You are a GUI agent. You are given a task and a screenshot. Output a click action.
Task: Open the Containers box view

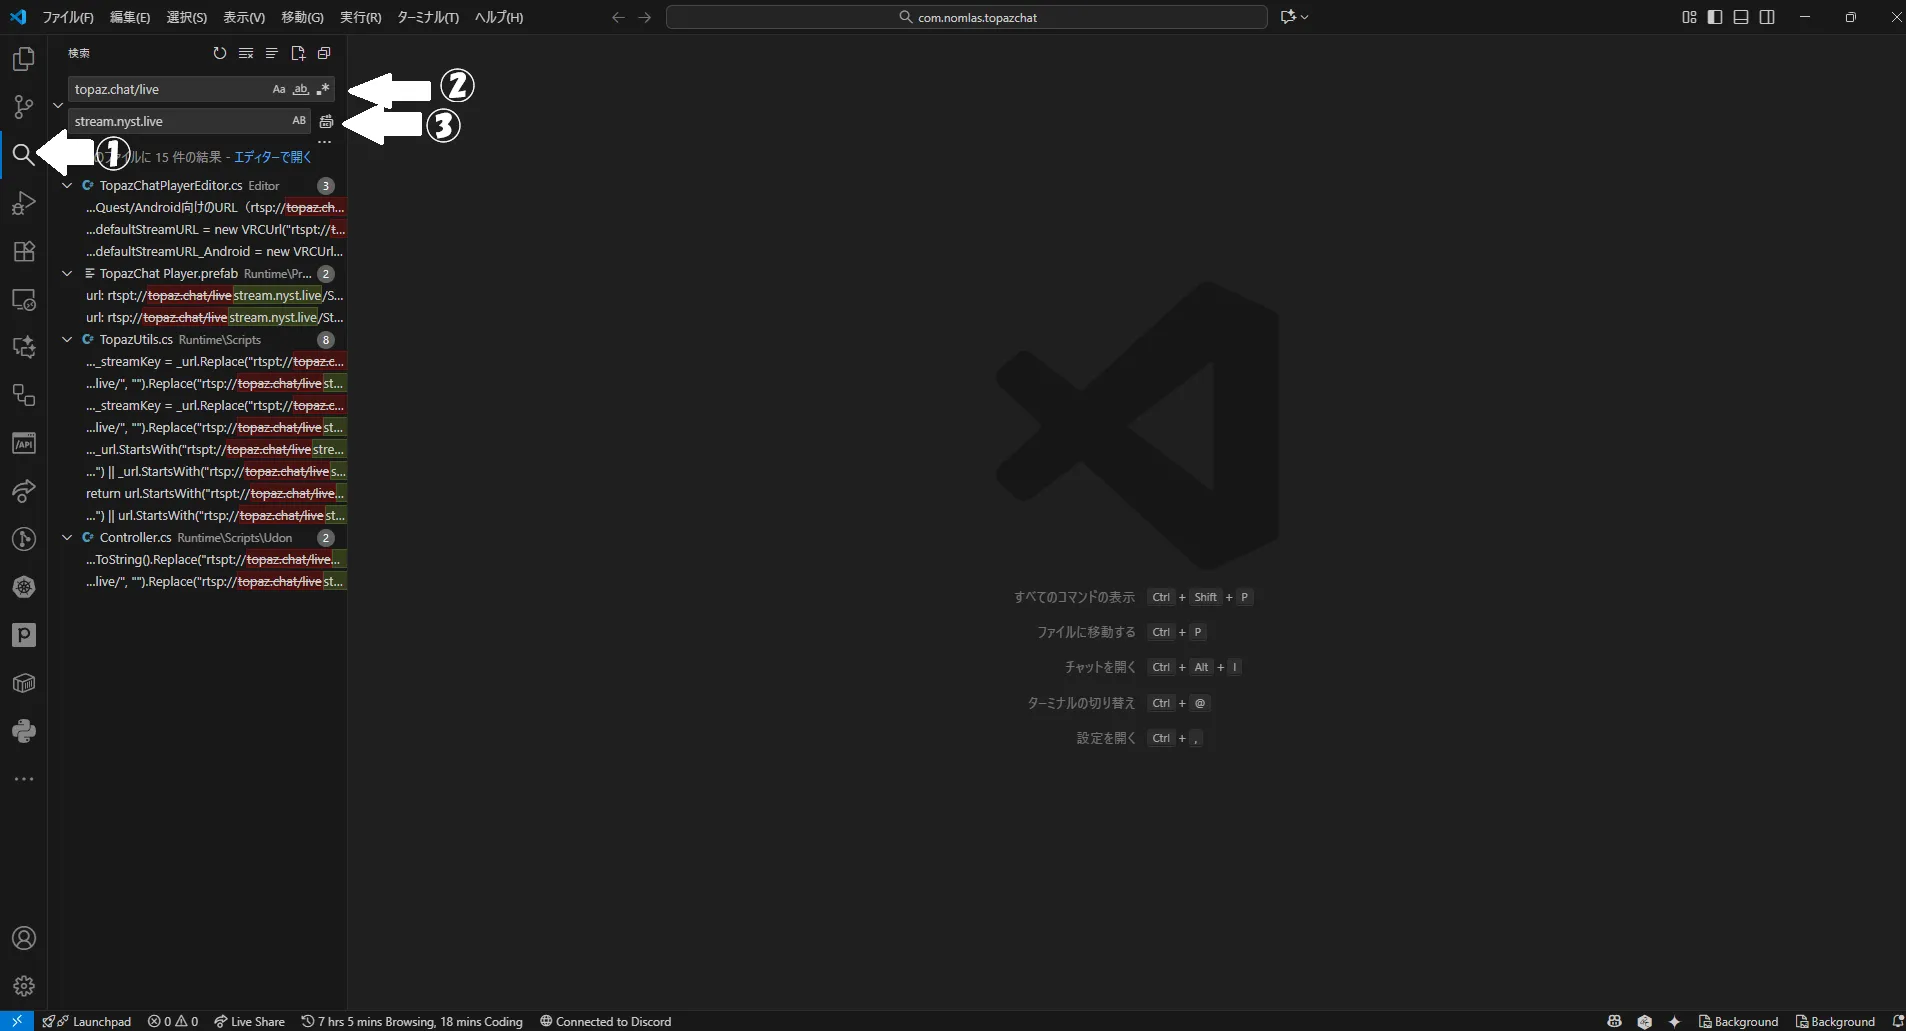23,683
